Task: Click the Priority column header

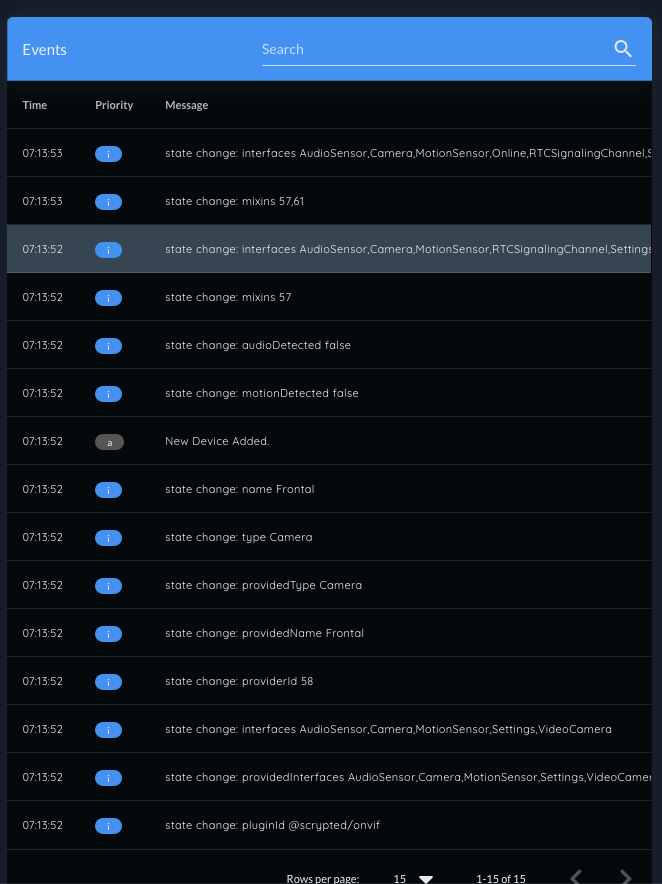Action: point(113,105)
